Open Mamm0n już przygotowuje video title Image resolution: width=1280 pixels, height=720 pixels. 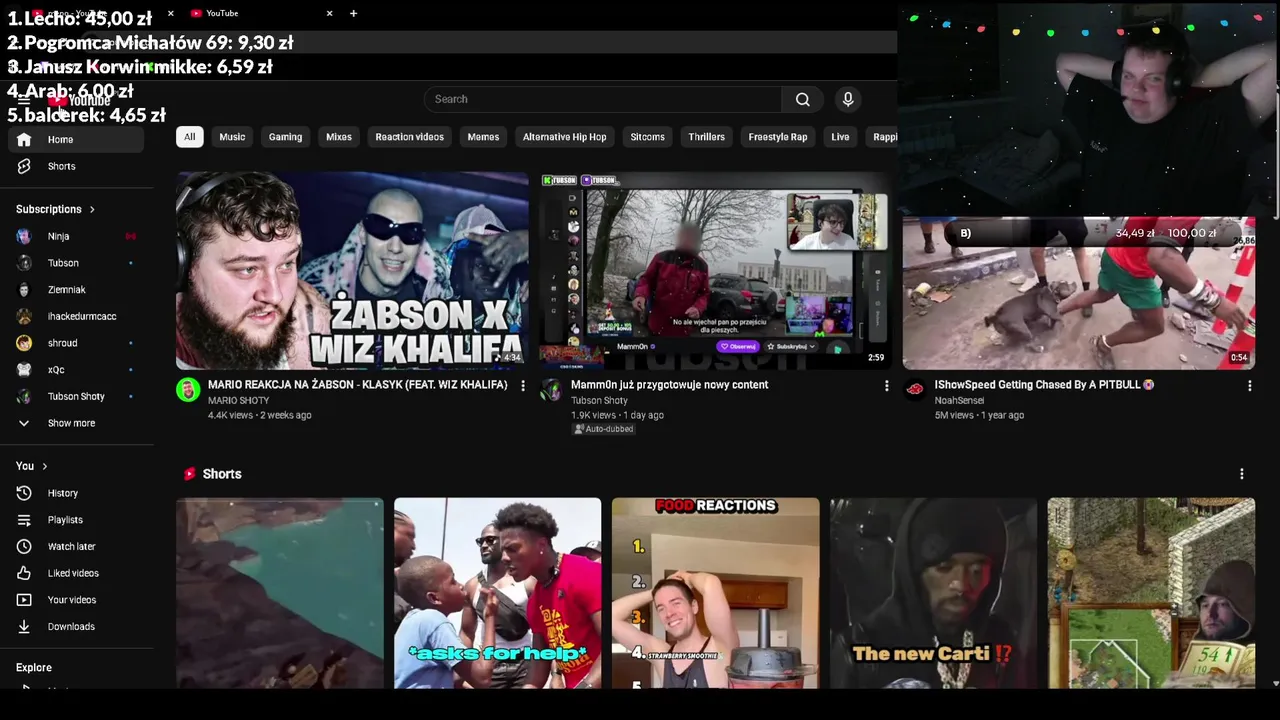coord(669,385)
